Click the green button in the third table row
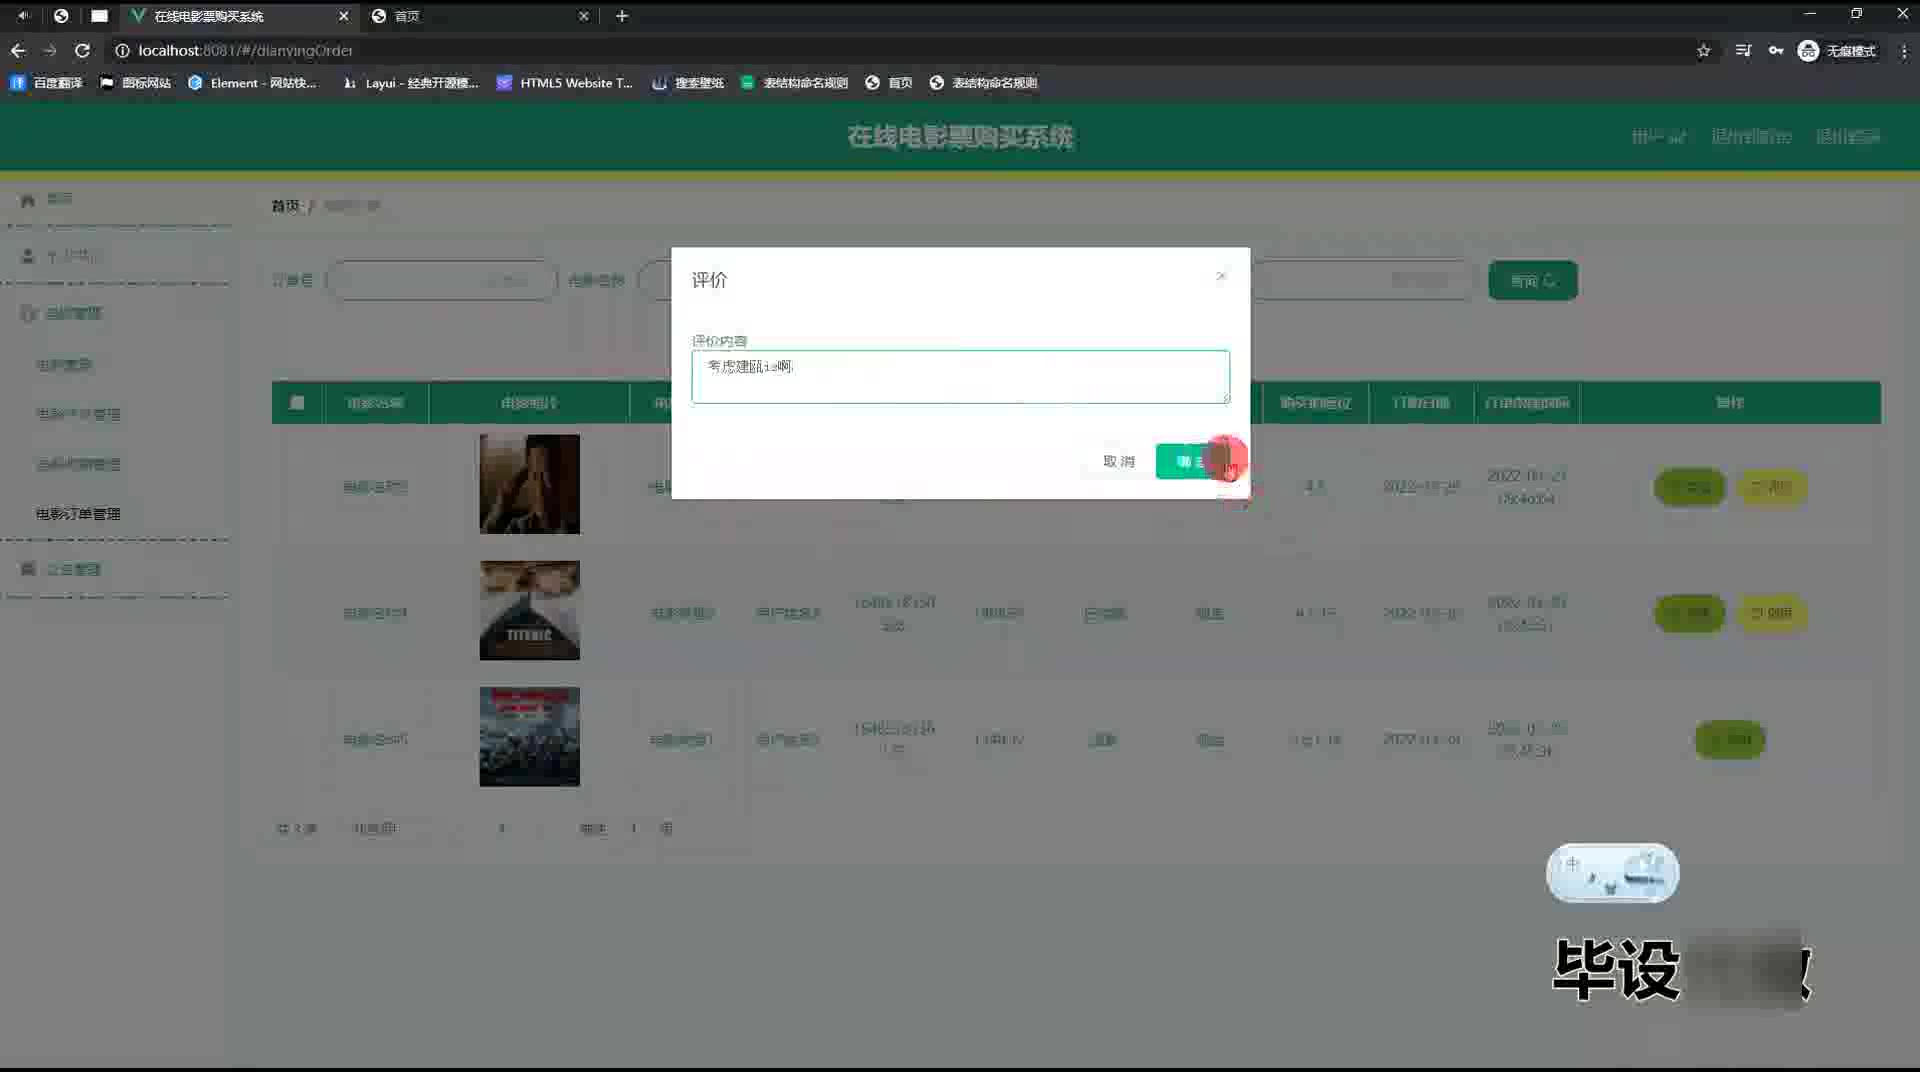This screenshot has width=1920, height=1072. 1730,740
